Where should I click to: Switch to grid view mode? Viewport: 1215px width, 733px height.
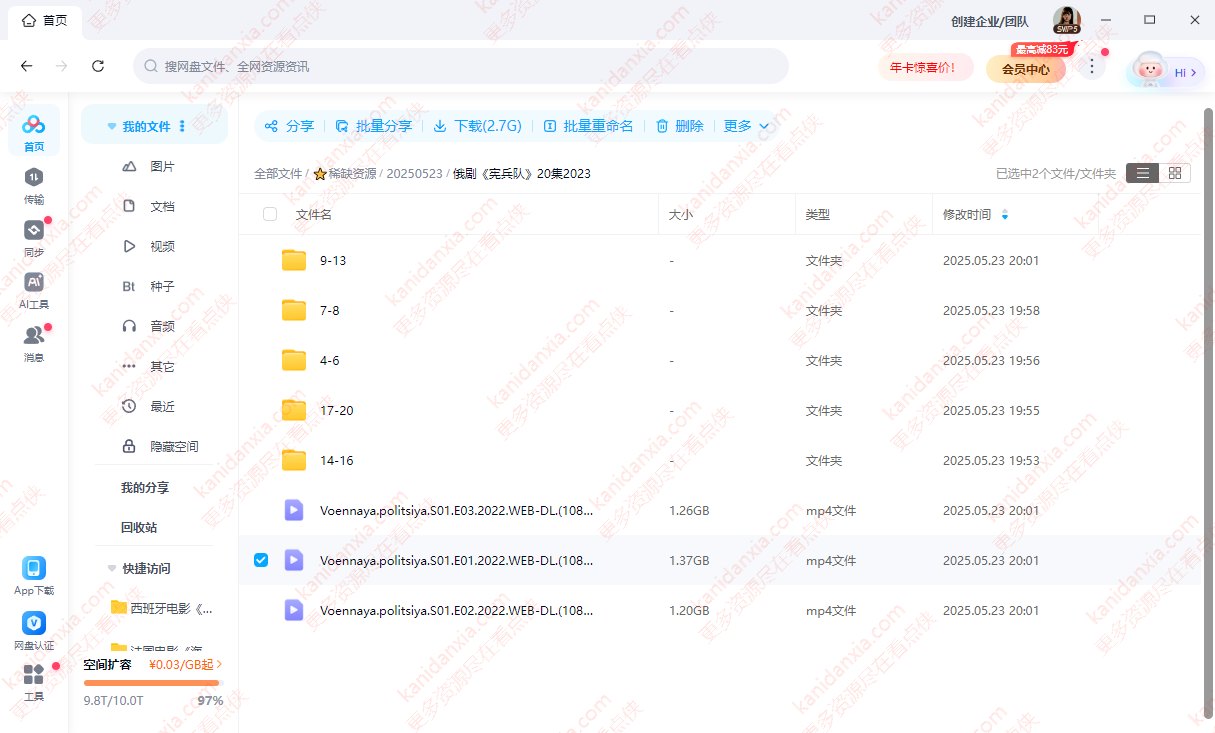coord(1174,173)
